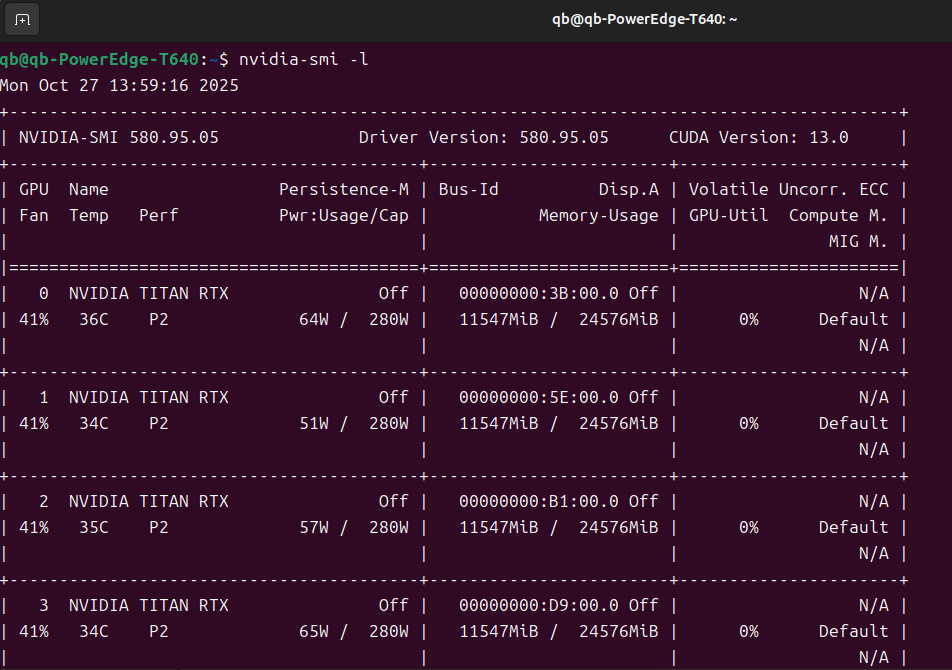Click GPU 0 NVIDIA TITAN RTX name

pos(149,294)
